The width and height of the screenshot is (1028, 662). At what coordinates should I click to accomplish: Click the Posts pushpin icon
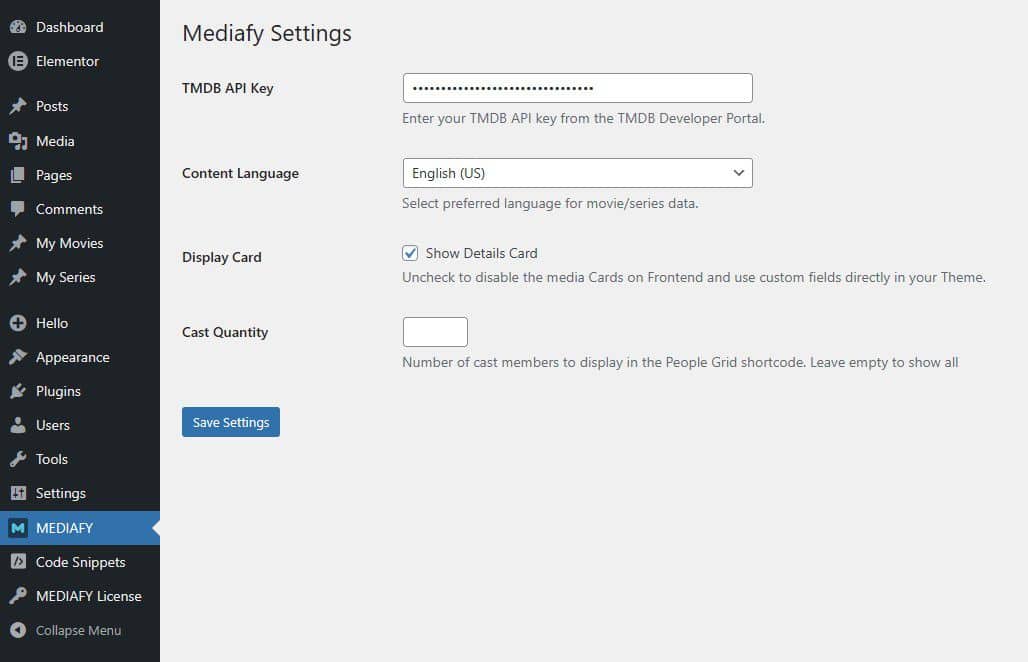tap(18, 106)
